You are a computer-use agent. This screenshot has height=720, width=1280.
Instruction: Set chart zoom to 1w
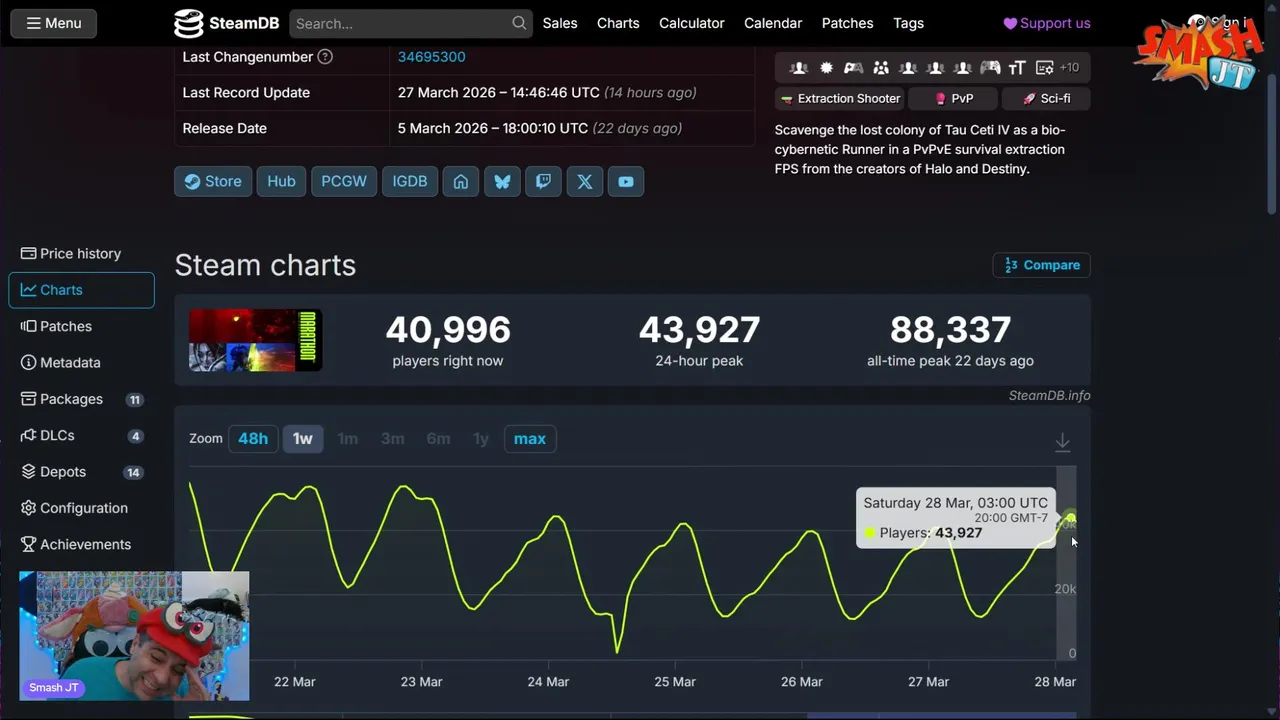point(303,439)
